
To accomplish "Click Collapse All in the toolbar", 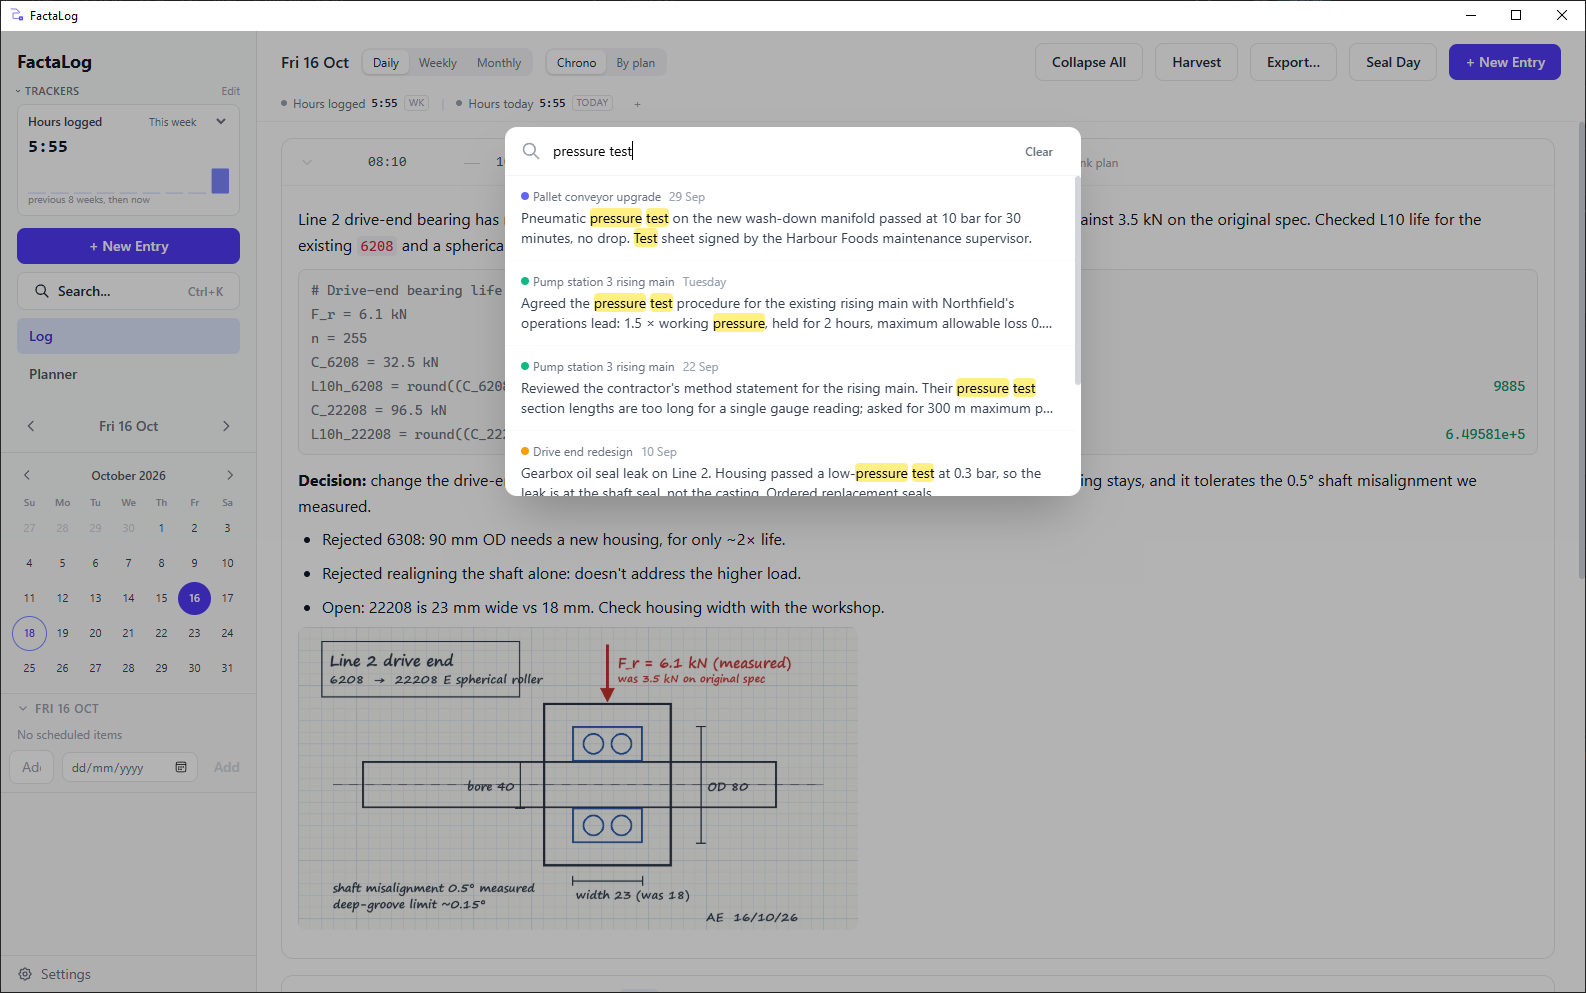I will [x=1089, y=62].
